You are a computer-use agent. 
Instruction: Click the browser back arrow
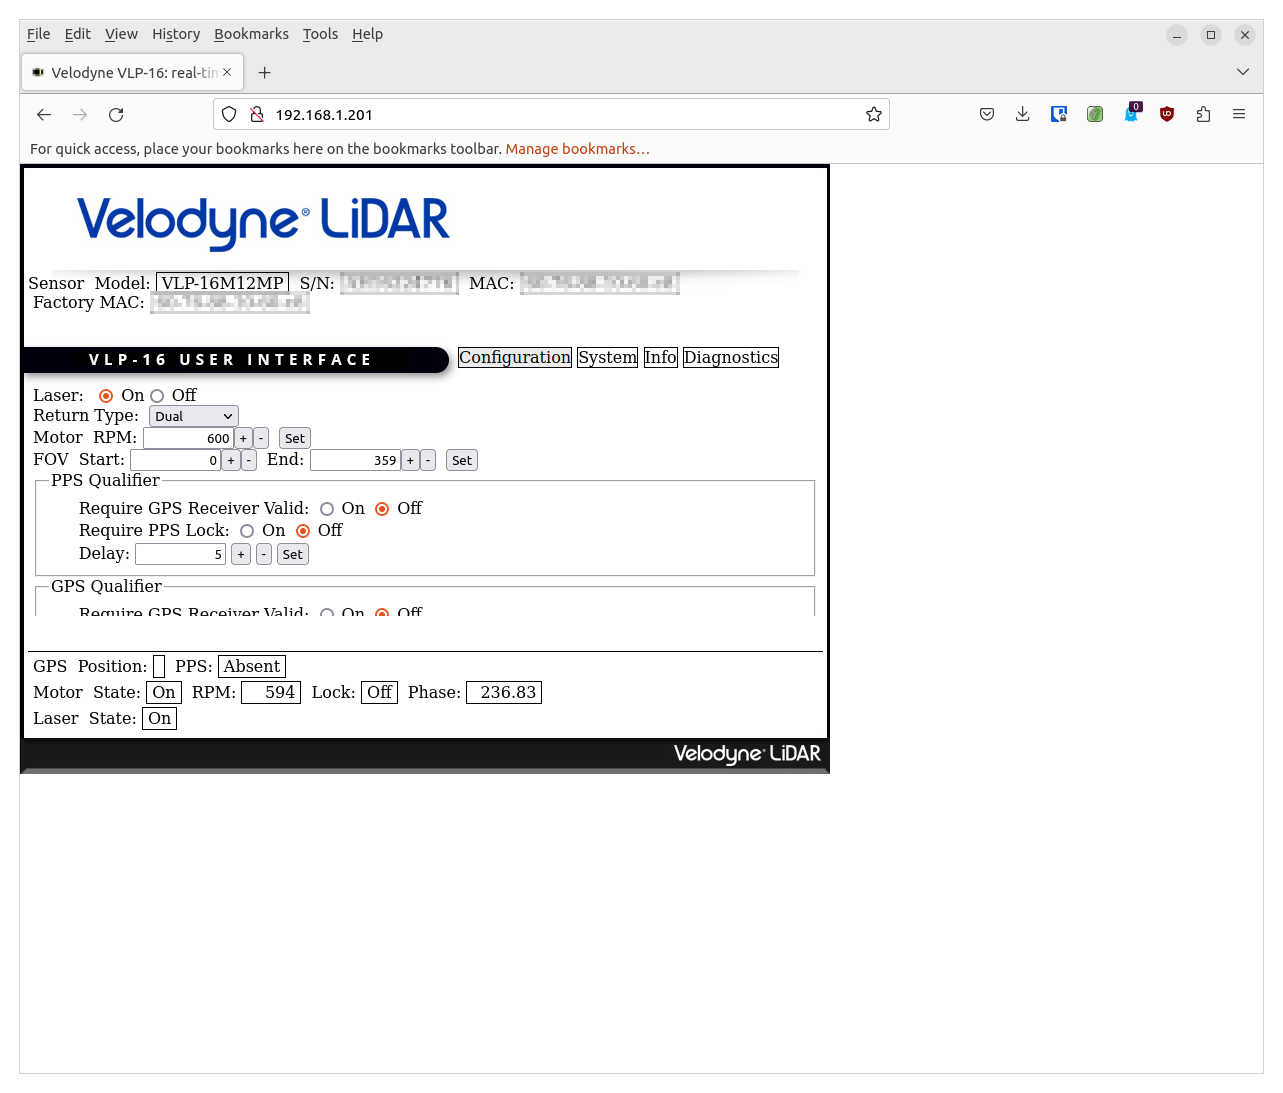tap(44, 115)
